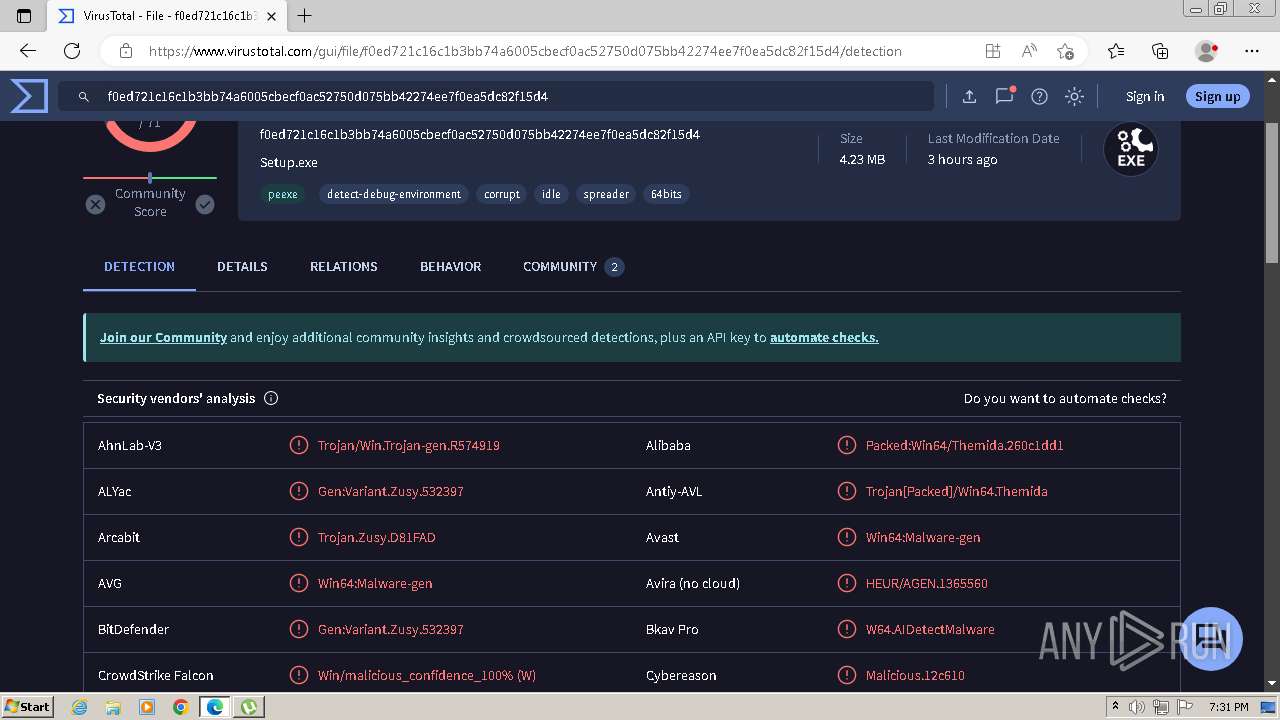Switch to the RELATIONS tab
The image size is (1280, 720).
344,267
